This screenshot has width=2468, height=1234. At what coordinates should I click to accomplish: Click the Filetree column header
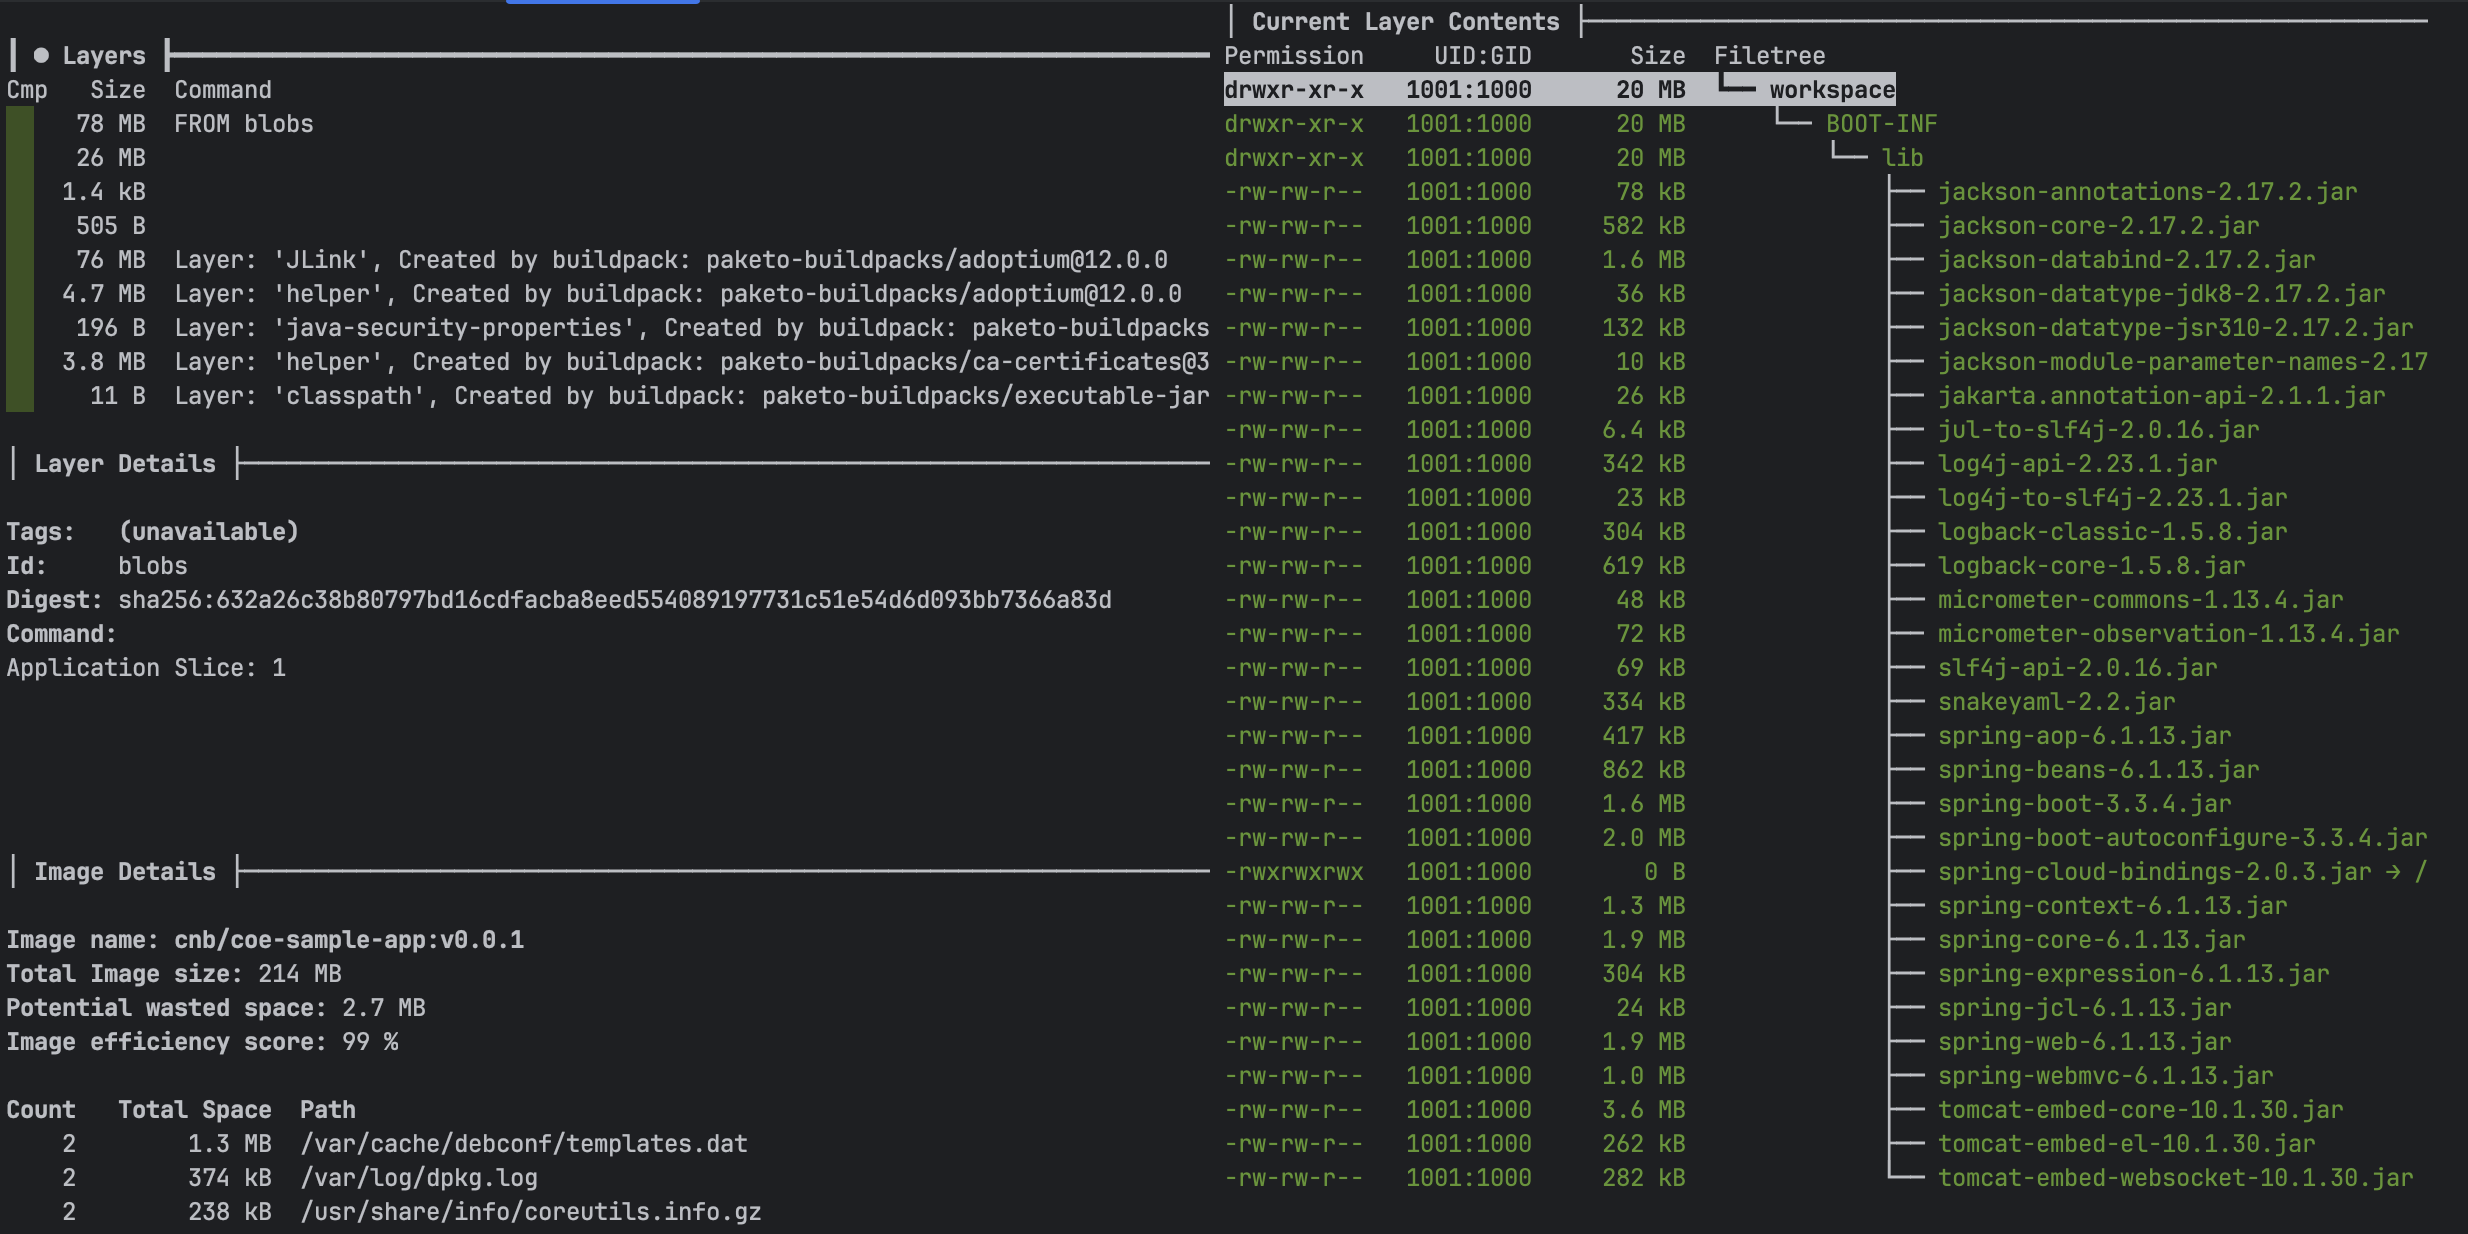coord(1768,56)
